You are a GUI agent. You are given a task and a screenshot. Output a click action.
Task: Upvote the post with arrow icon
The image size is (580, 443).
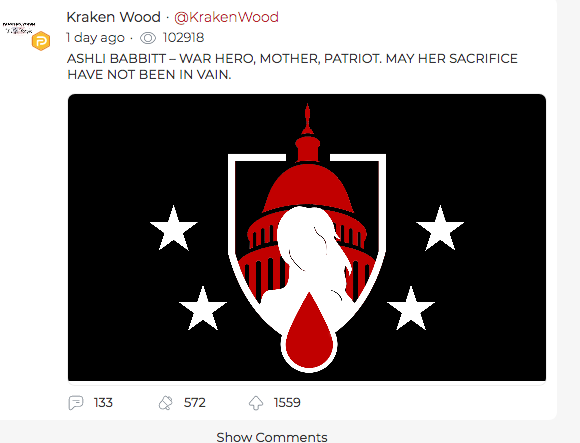point(256,403)
